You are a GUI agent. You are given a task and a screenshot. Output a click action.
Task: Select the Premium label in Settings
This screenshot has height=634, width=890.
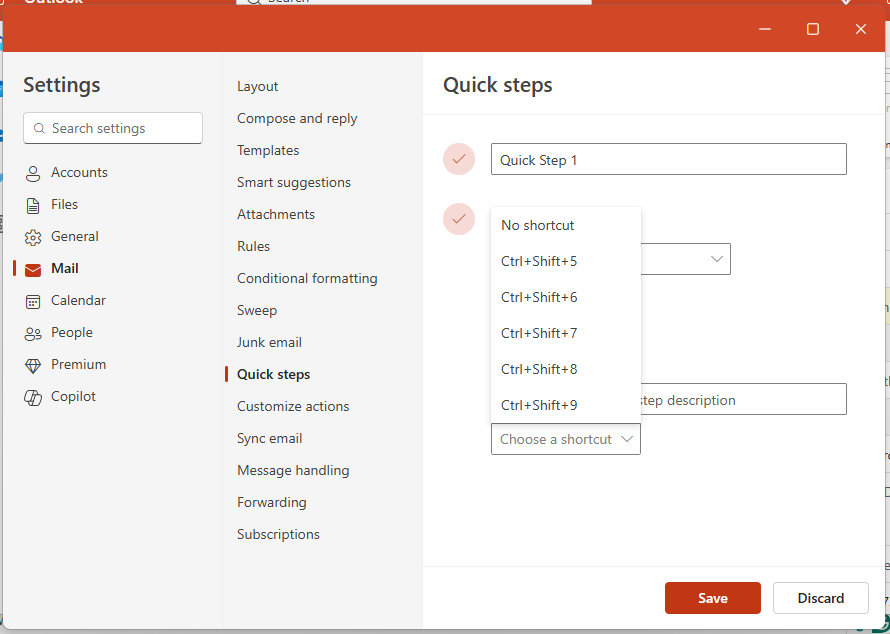click(x=78, y=364)
